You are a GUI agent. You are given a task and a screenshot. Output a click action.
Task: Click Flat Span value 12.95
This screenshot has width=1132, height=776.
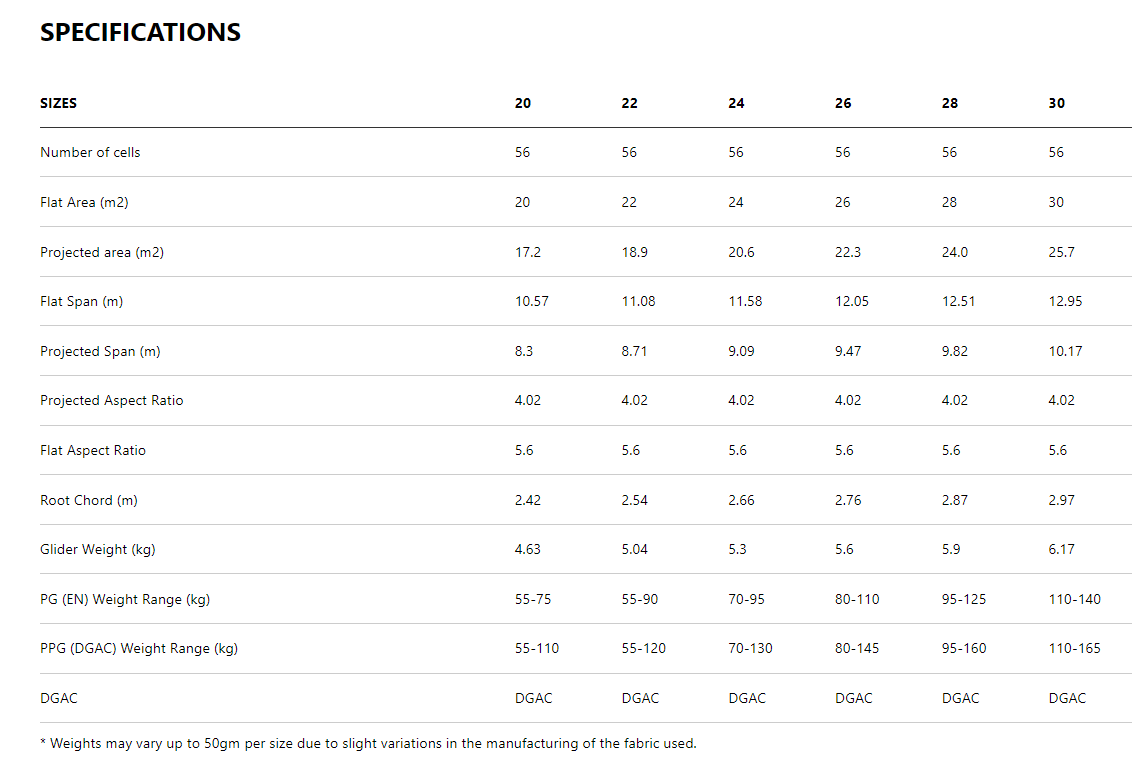pyautogui.click(x=1065, y=301)
